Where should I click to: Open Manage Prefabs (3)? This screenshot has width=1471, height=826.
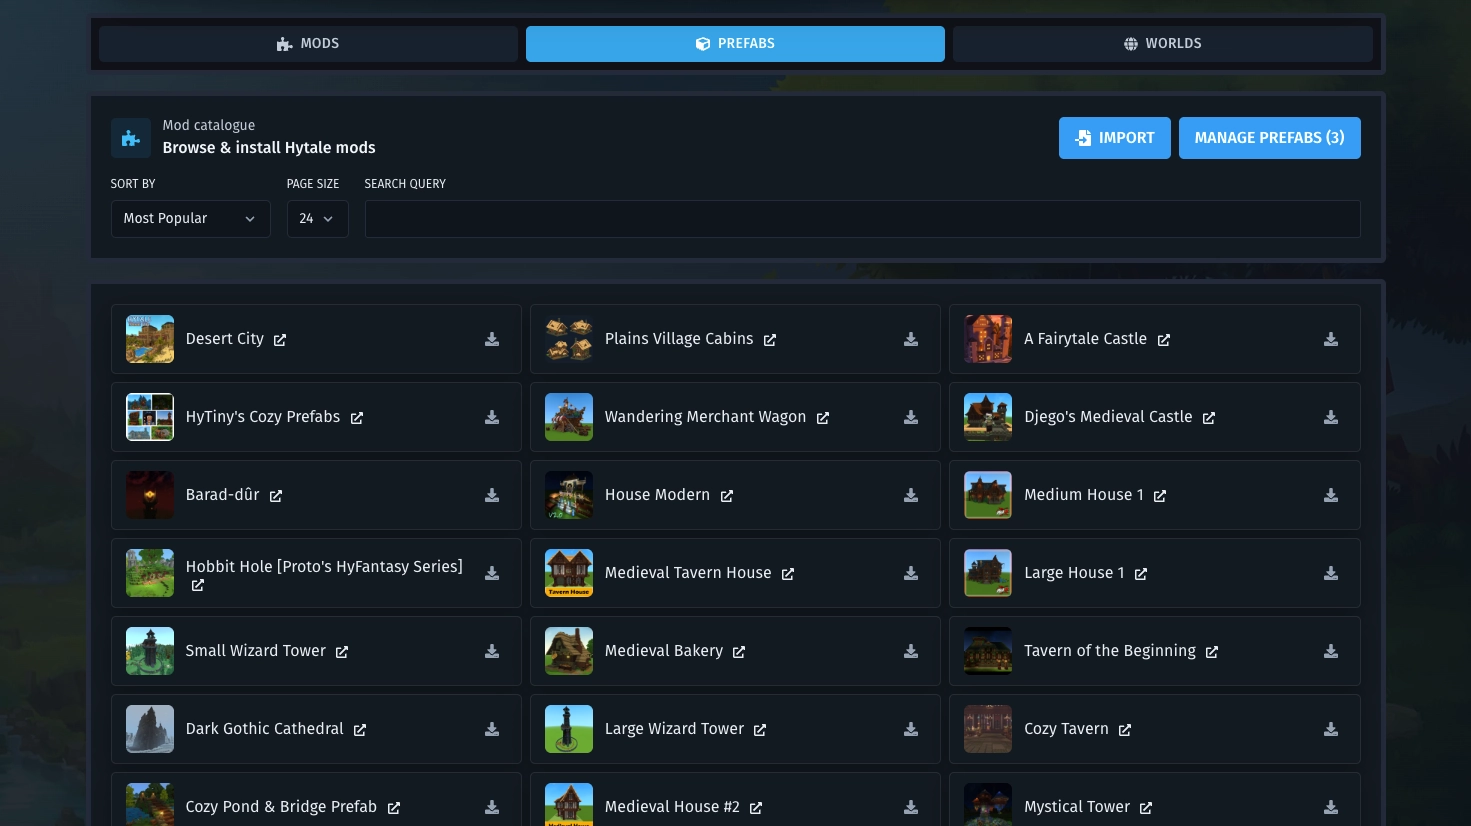click(1269, 138)
